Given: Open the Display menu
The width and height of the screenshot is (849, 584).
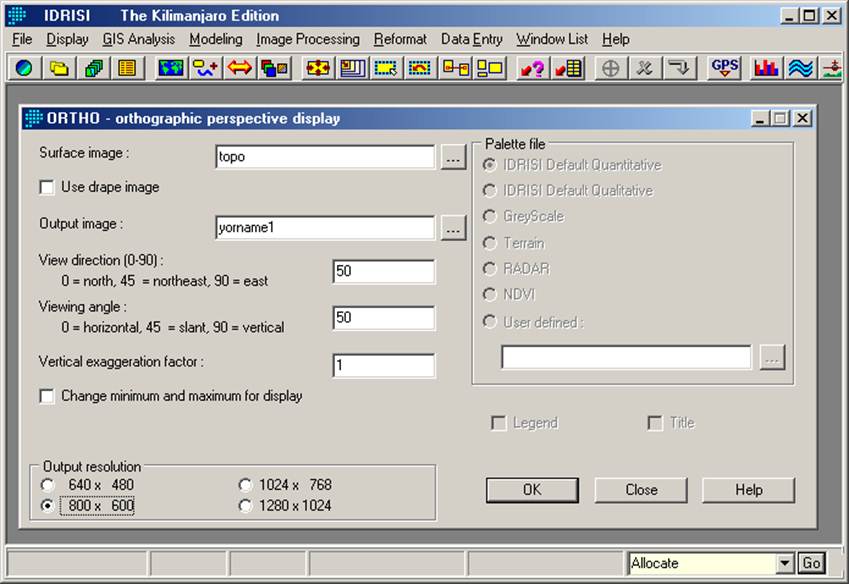Looking at the screenshot, I should coord(67,39).
